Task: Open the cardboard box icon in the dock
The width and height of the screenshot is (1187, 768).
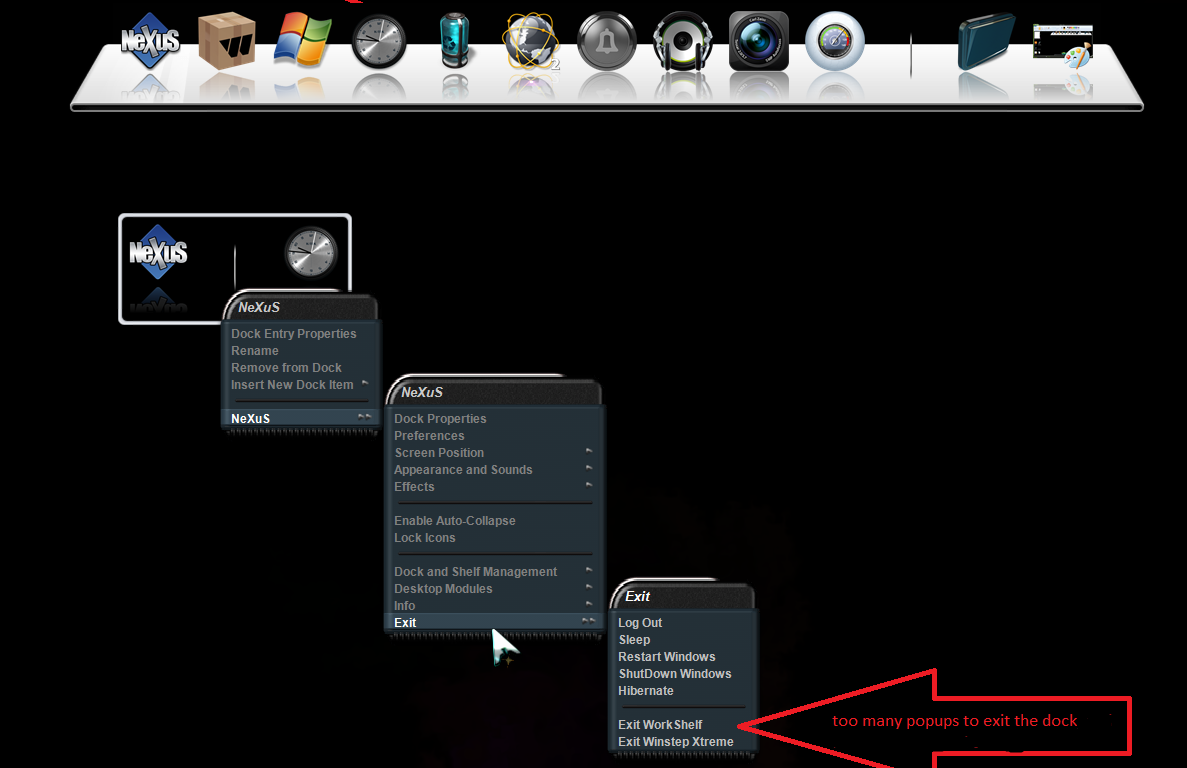Action: pyautogui.click(x=226, y=41)
